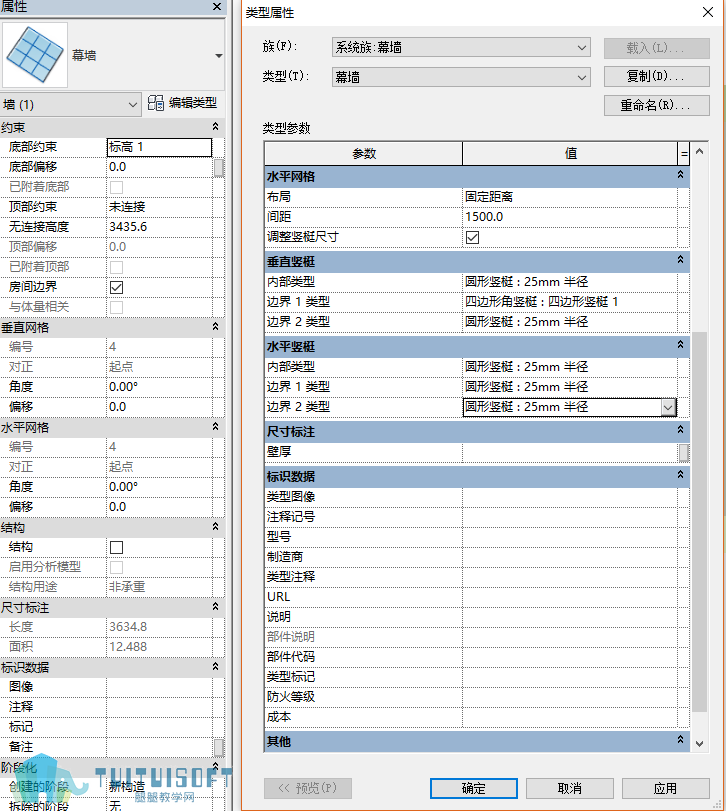Click the 垂直竖梃 内部类型 value cell
The image size is (726, 811).
(570, 282)
